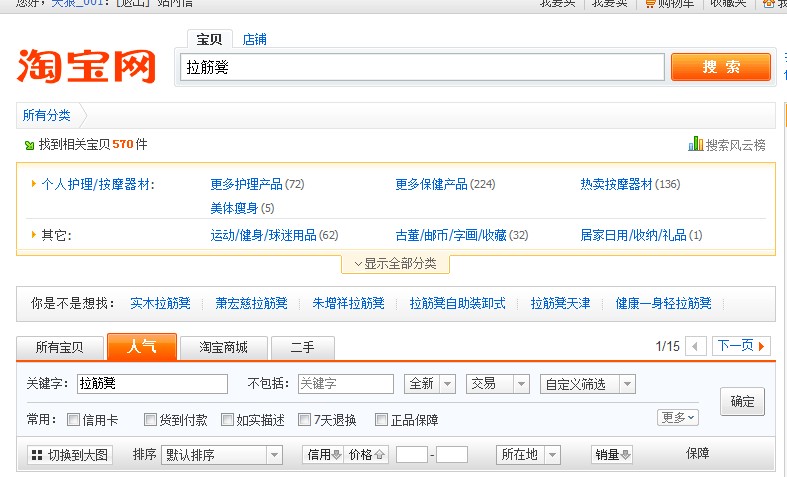787x477 pixels.
Task: Select the 店铺 search tab
Action: pyautogui.click(x=254, y=39)
